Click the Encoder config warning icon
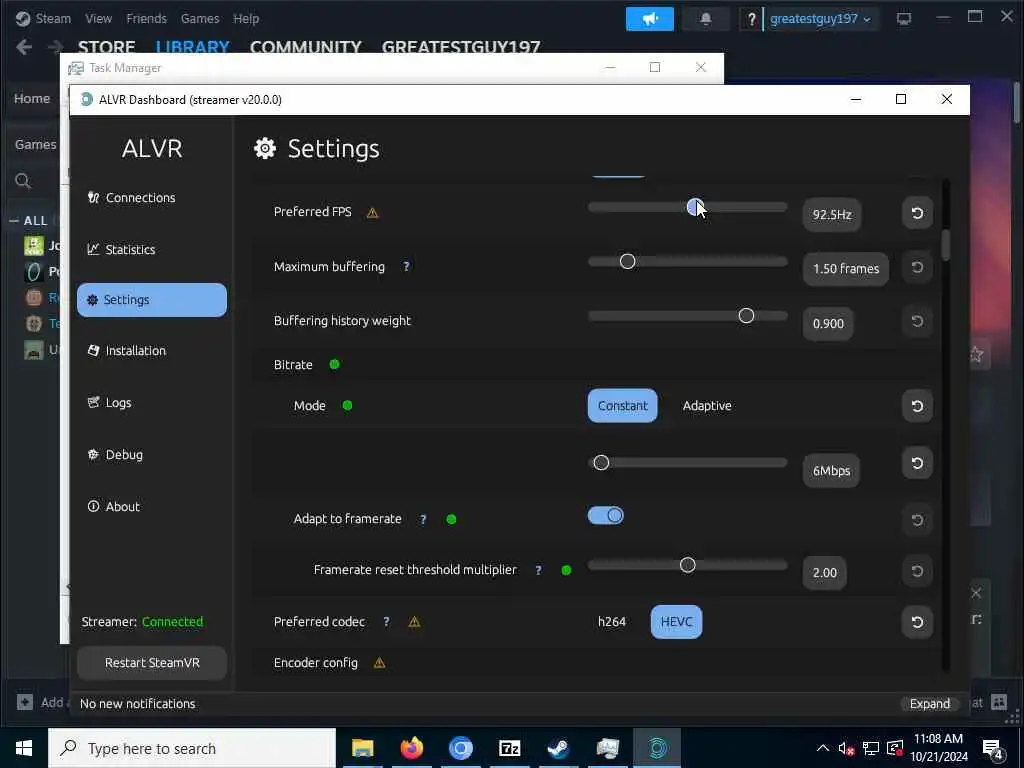The image size is (1024, 768). (x=379, y=664)
